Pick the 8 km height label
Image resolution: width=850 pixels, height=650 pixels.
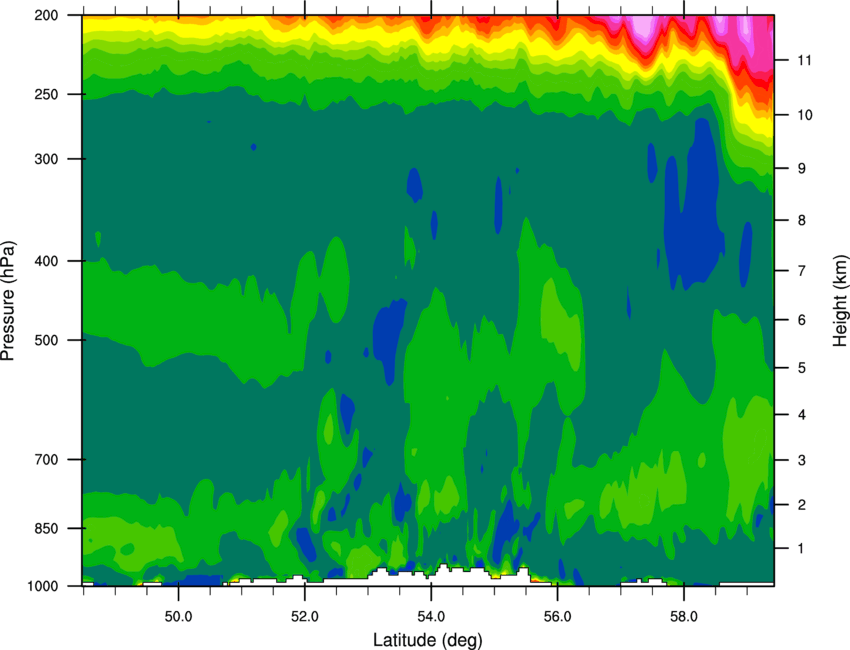pos(802,220)
